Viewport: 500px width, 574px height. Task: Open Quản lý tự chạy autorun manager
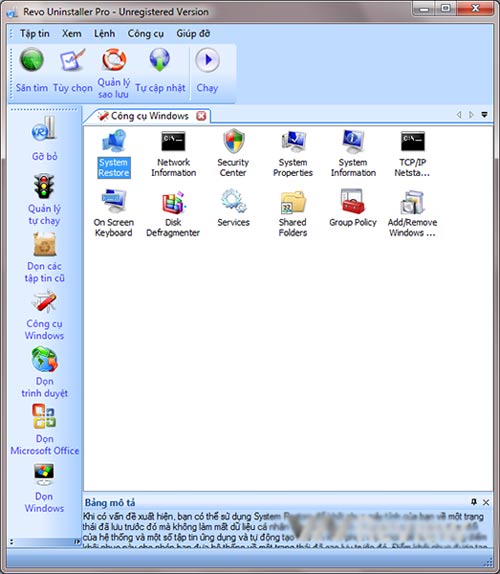click(44, 199)
